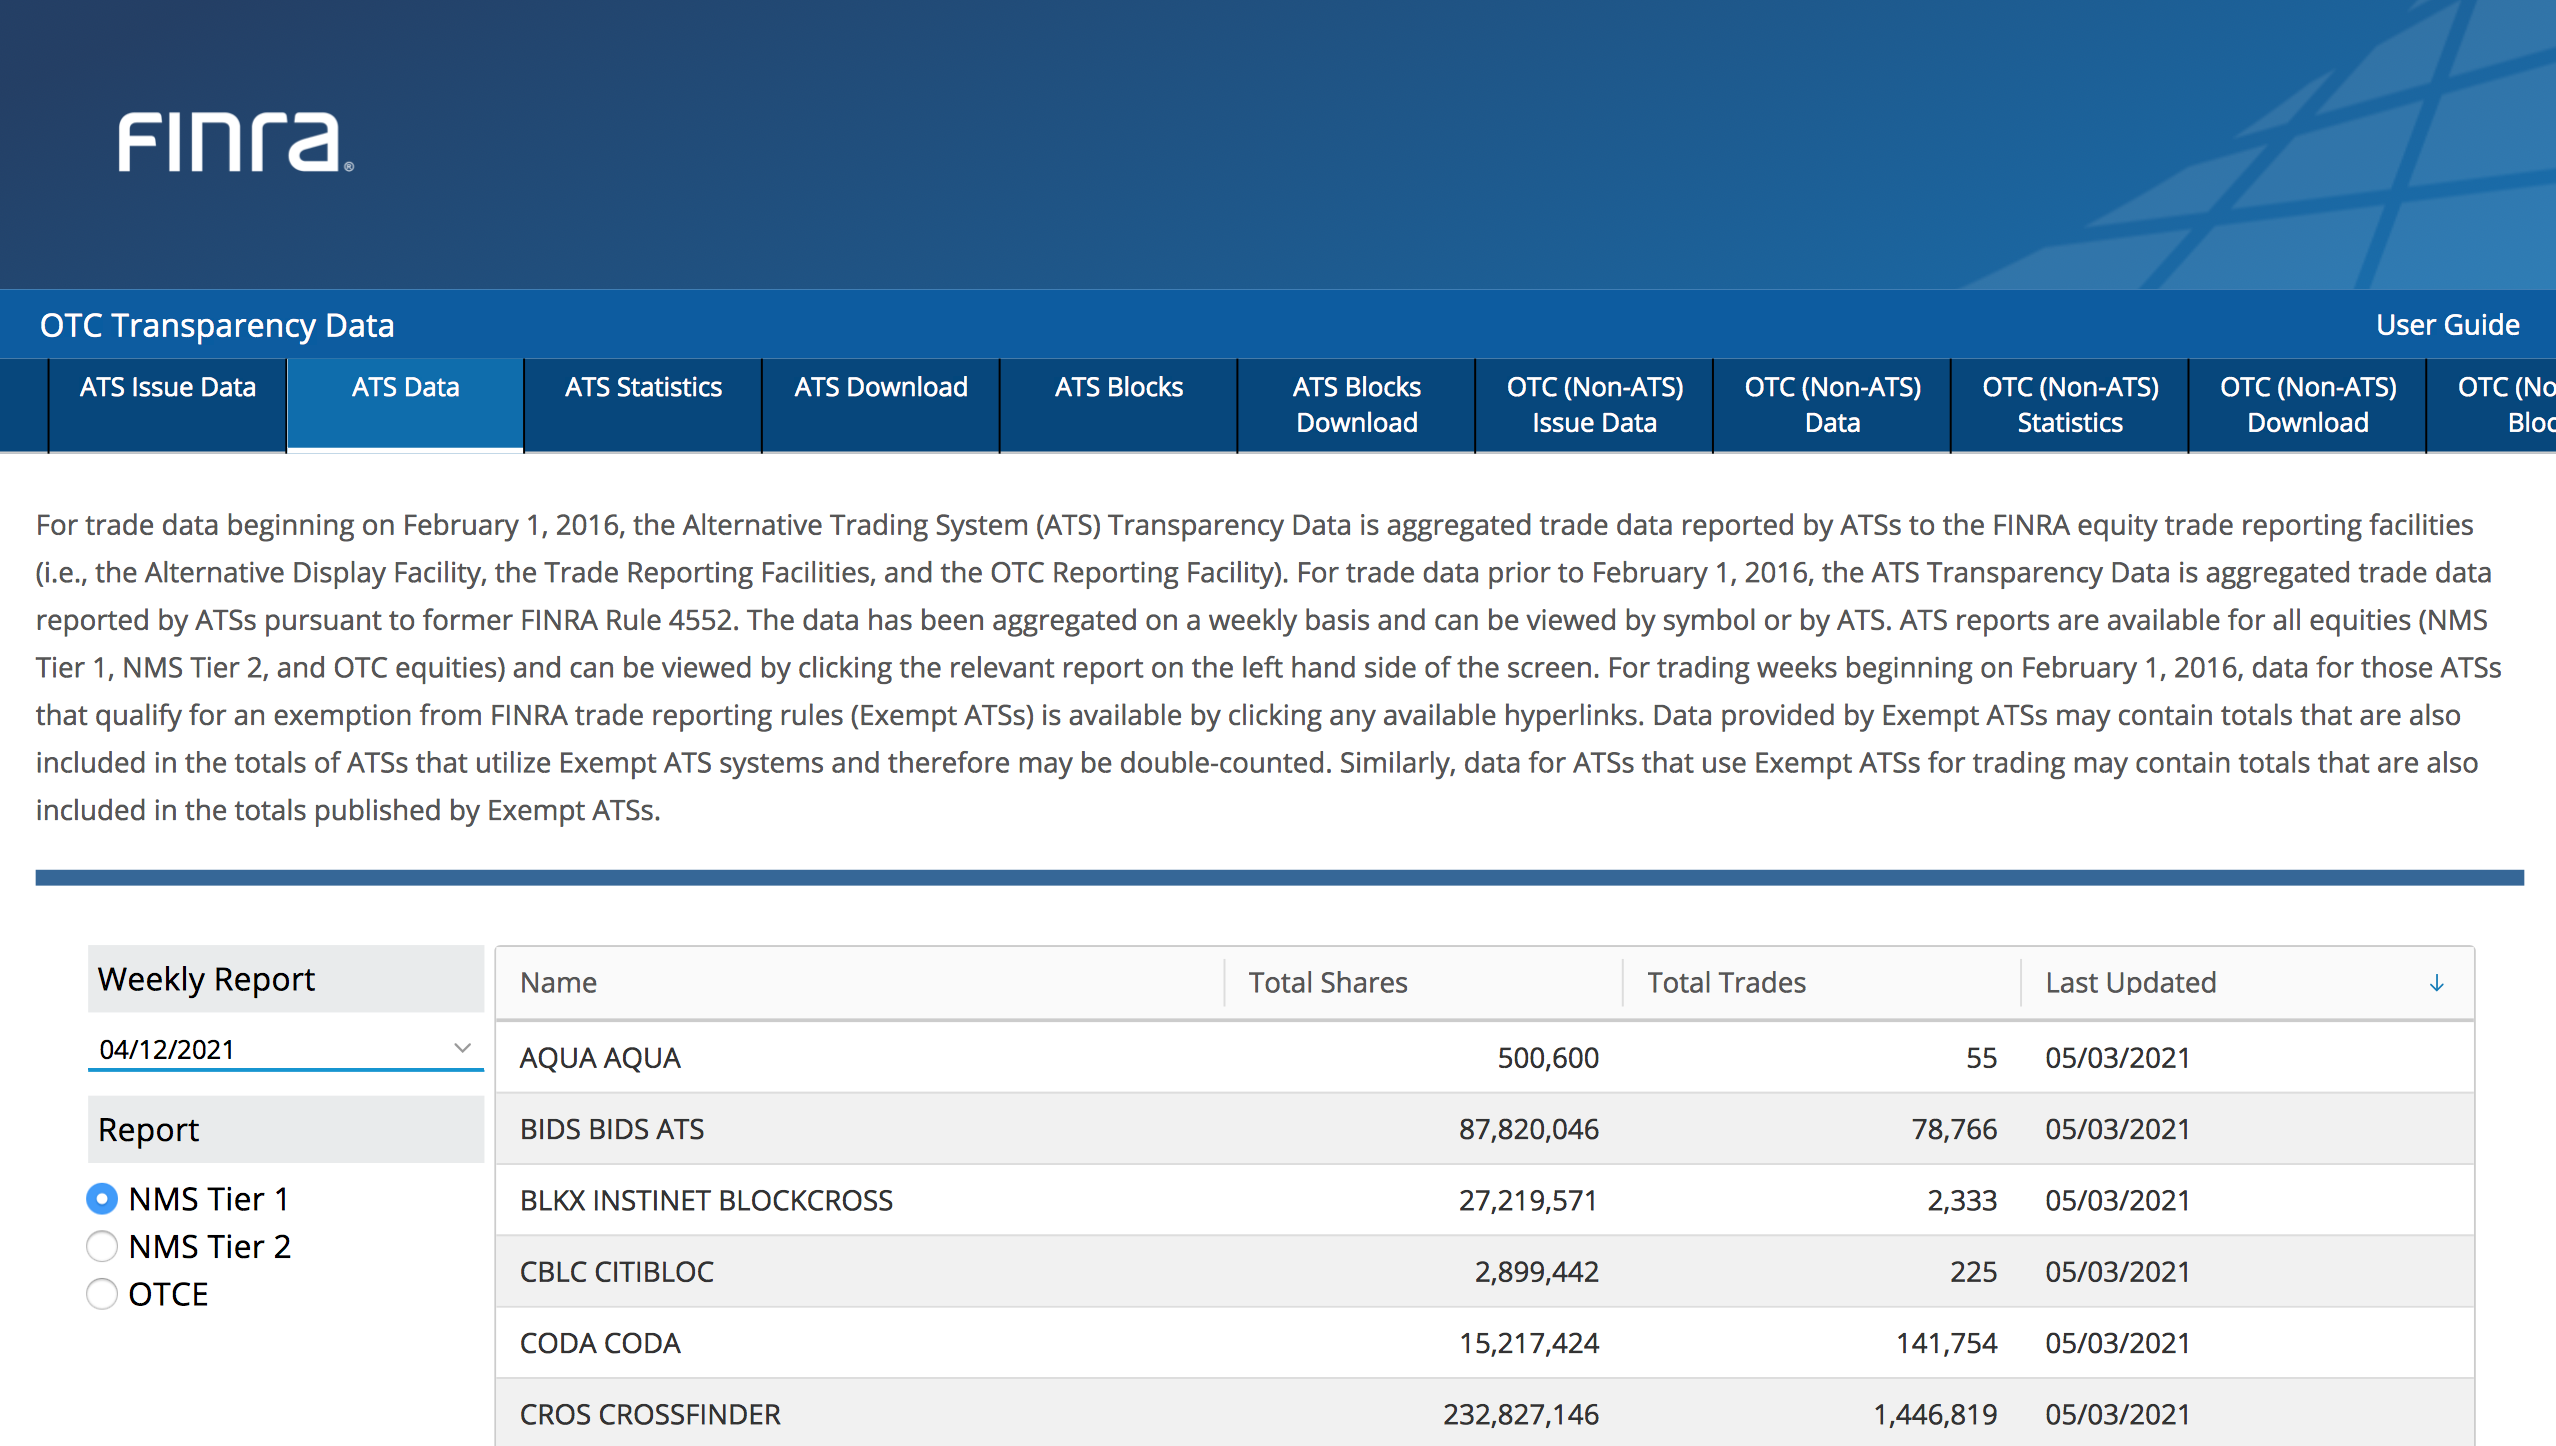This screenshot has height=1446, width=2556.
Task: Switch to the ATS Data tab
Action: [x=405, y=404]
